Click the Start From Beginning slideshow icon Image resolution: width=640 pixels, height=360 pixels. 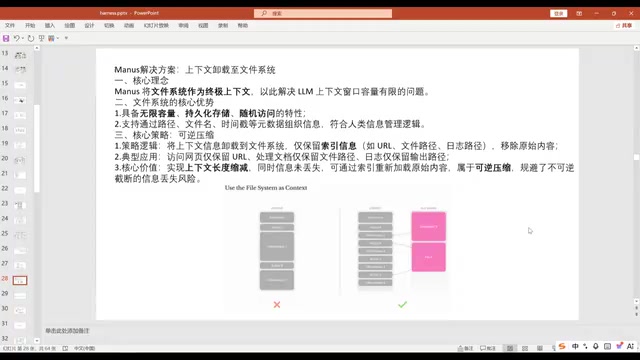[x=41, y=38]
